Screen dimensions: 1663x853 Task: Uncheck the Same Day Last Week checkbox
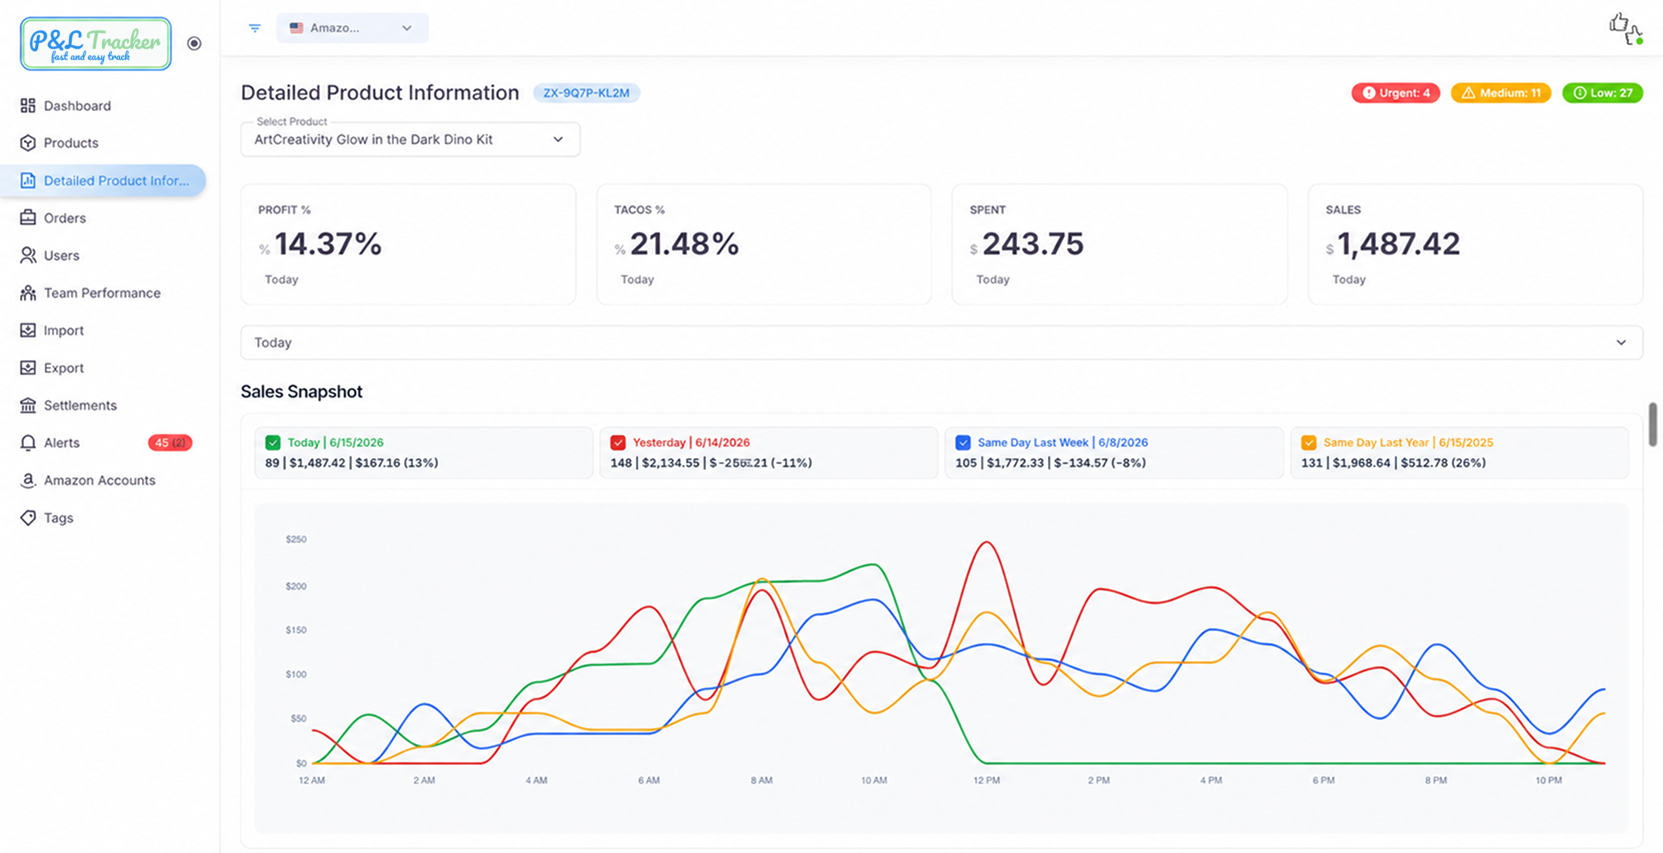pyautogui.click(x=963, y=442)
